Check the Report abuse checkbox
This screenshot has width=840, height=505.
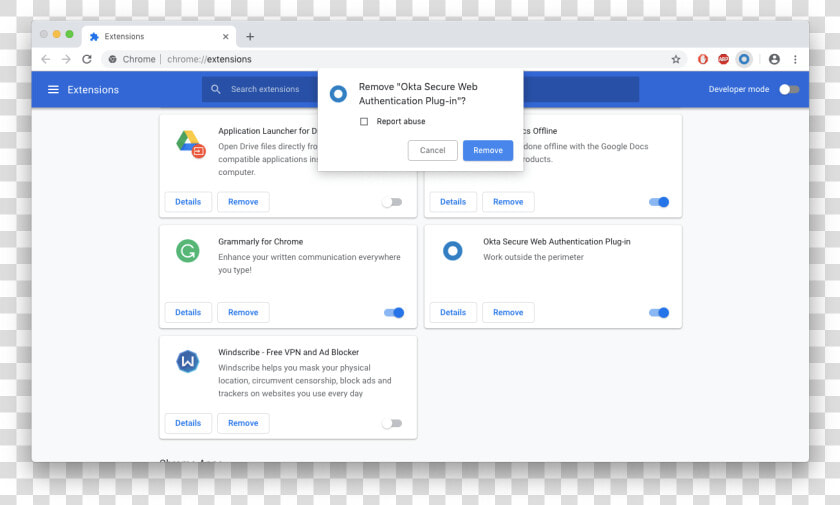[x=364, y=122]
